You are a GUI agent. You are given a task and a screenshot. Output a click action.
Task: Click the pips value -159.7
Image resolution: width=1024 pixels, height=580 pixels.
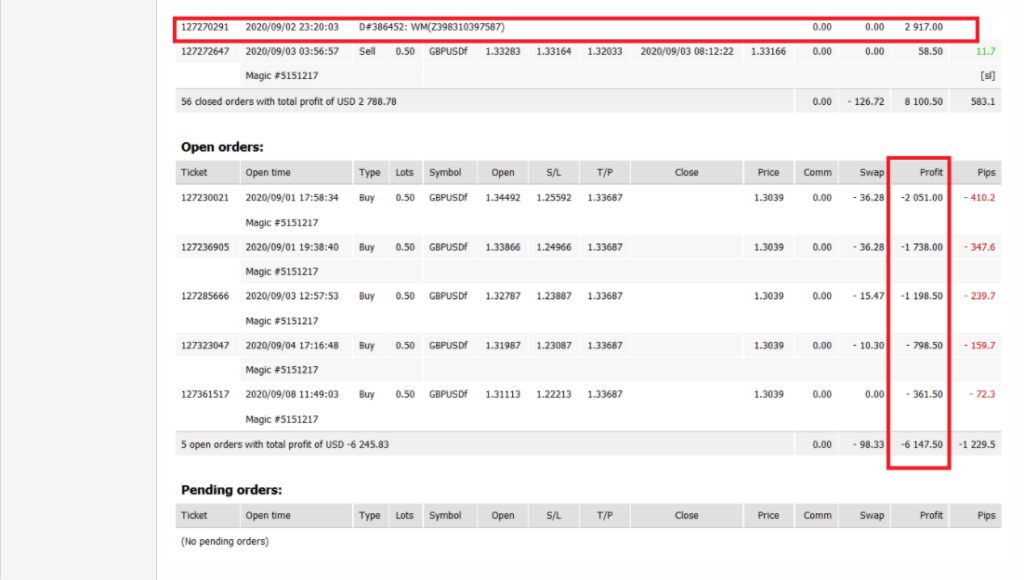(x=980, y=346)
